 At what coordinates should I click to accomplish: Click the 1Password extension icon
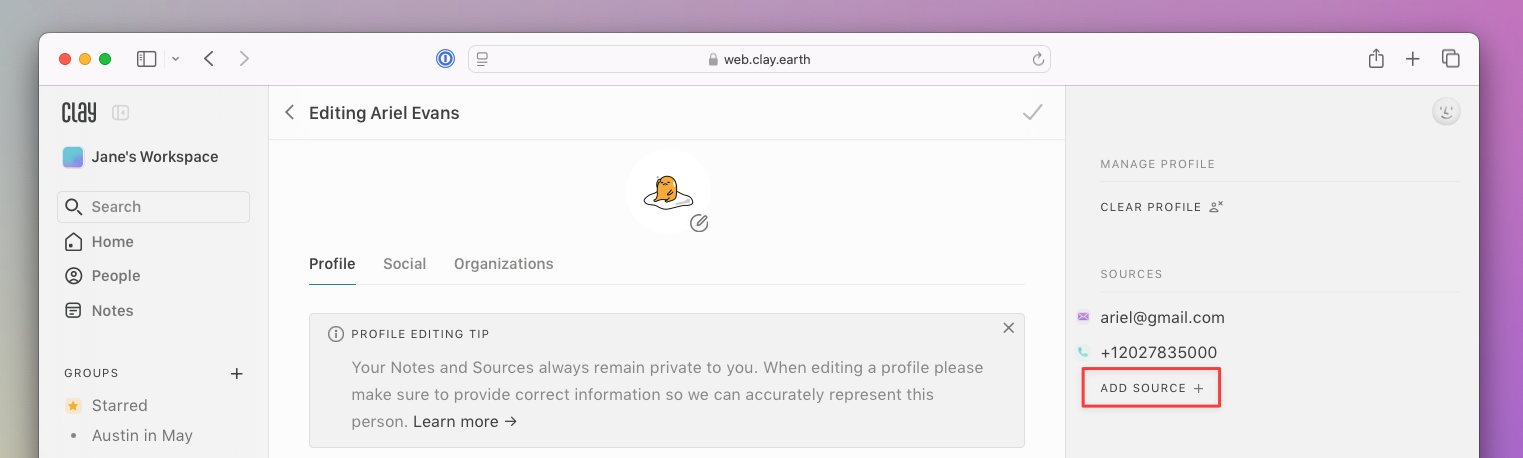[445, 59]
